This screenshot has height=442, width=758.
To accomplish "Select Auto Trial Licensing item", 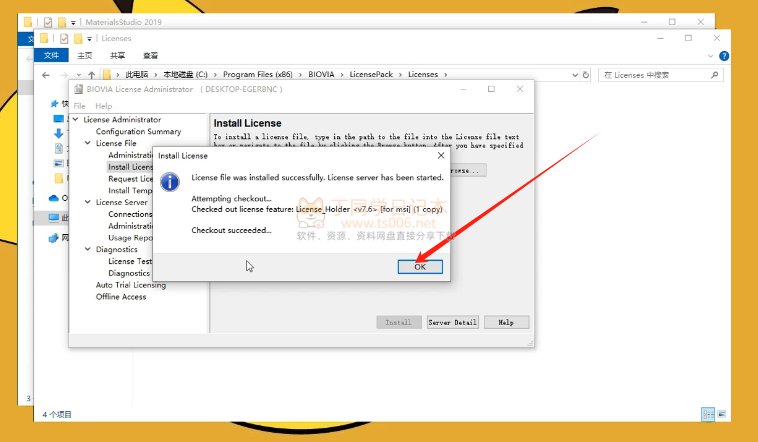I will pyautogui.click(x=131, y=285).
